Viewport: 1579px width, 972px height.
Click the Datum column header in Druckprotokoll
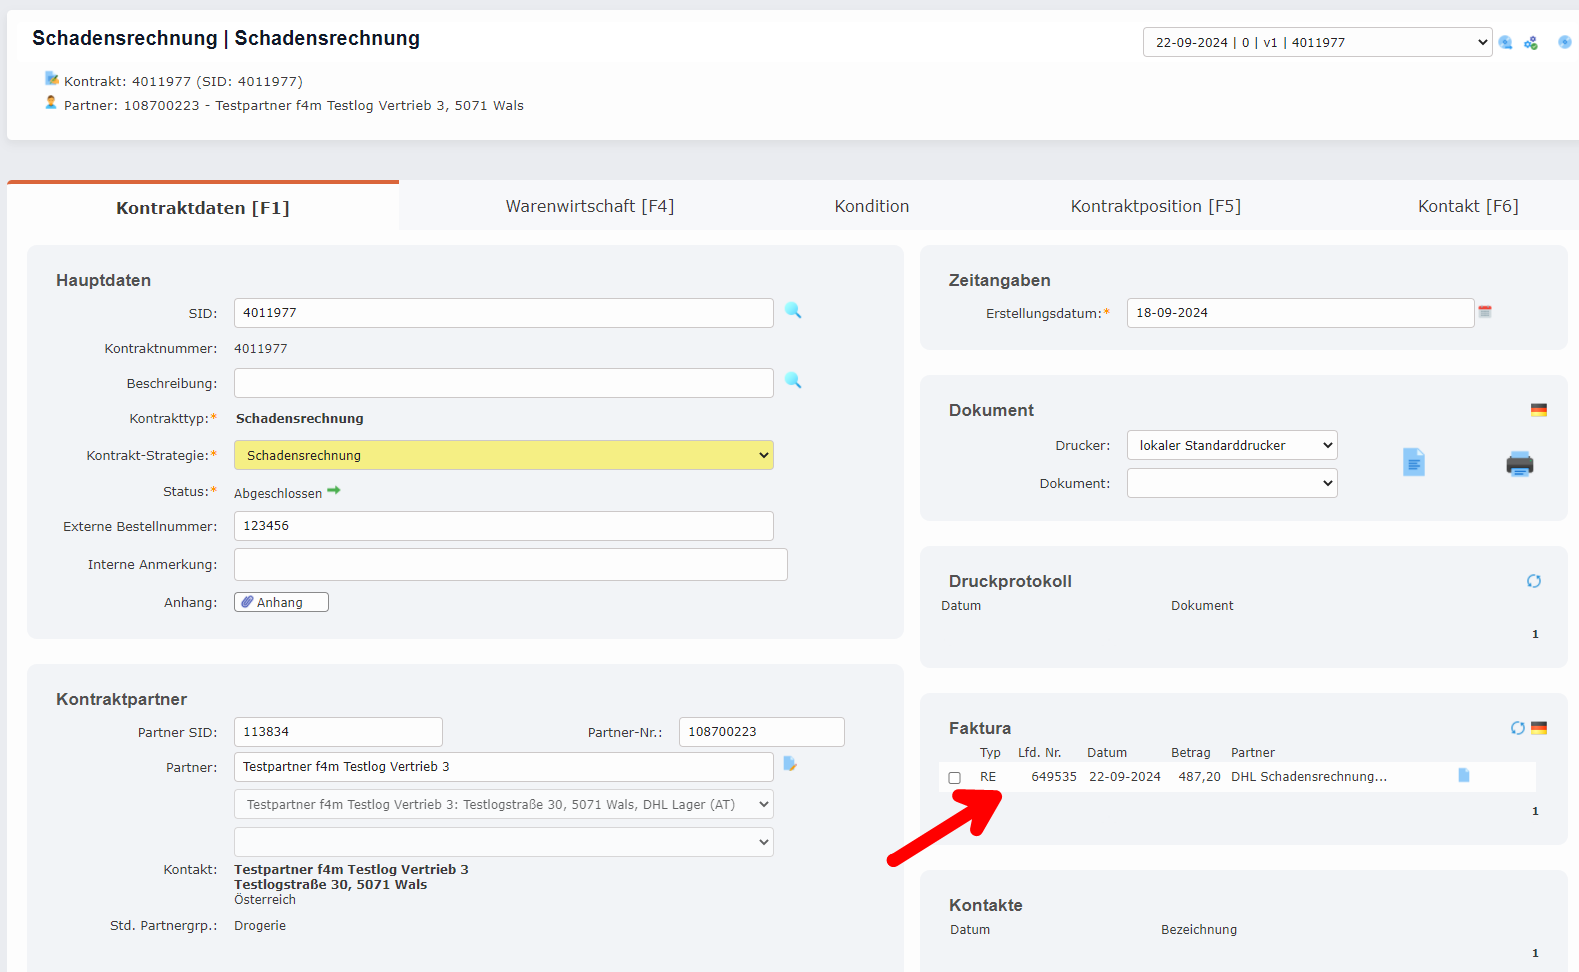pos(961,606)
